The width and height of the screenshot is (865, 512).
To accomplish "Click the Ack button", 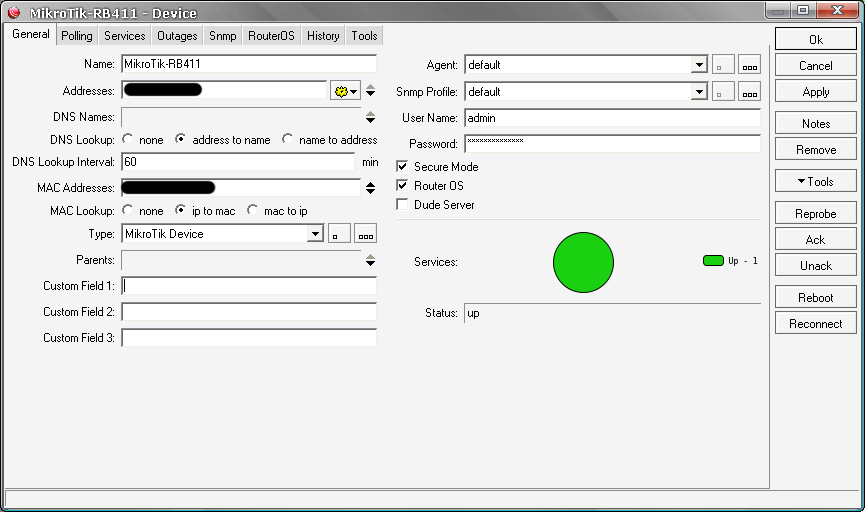I will (x=815, y=239).
